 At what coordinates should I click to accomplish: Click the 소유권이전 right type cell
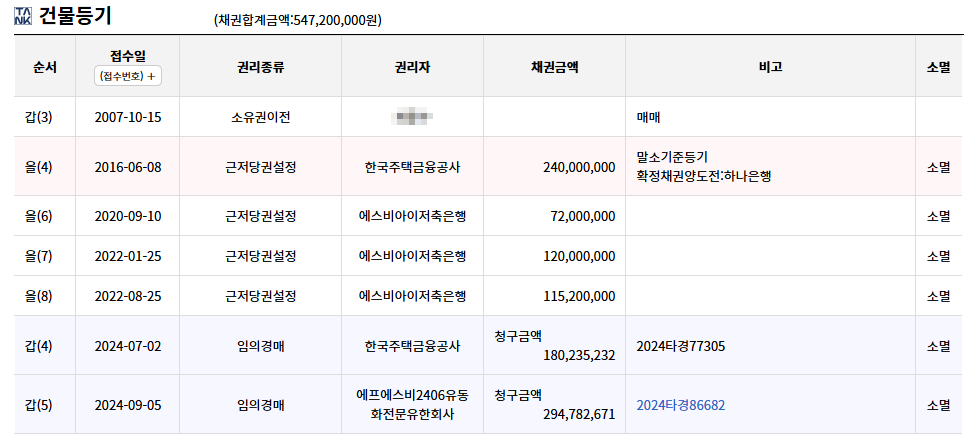pyautogui.click(x=260, y=117)
